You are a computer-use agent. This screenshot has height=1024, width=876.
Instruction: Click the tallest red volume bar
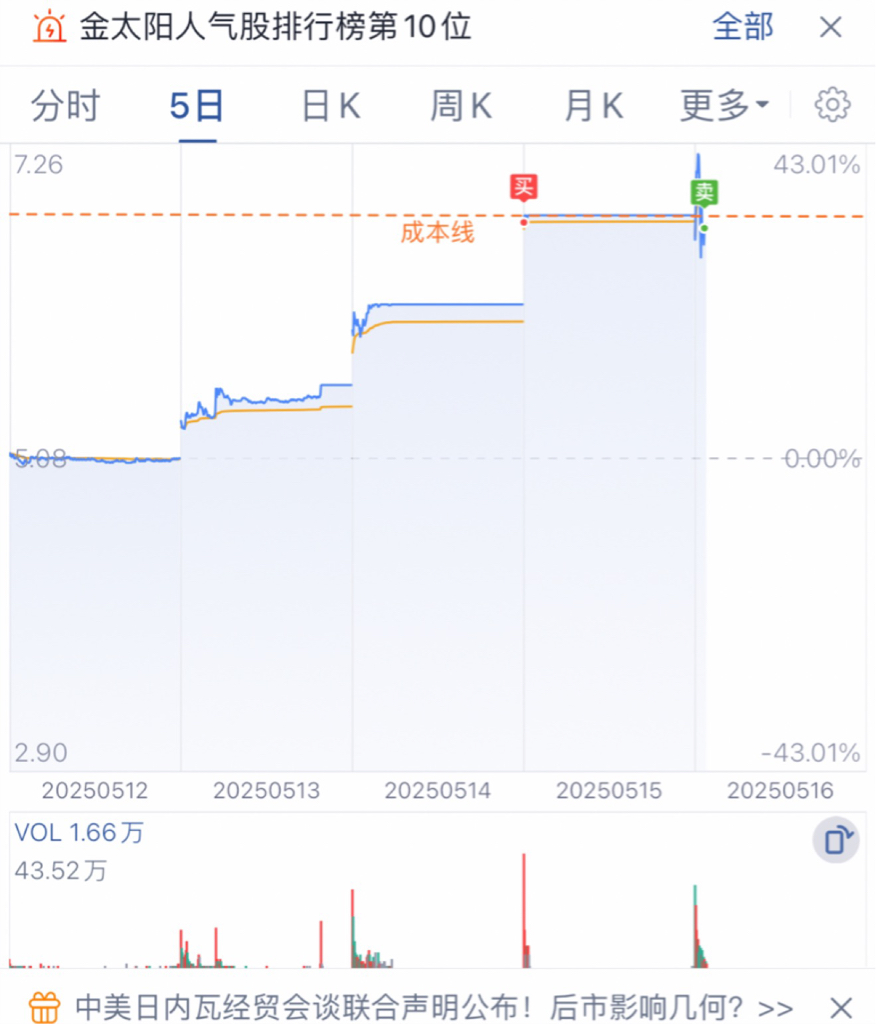click(524, 910)
